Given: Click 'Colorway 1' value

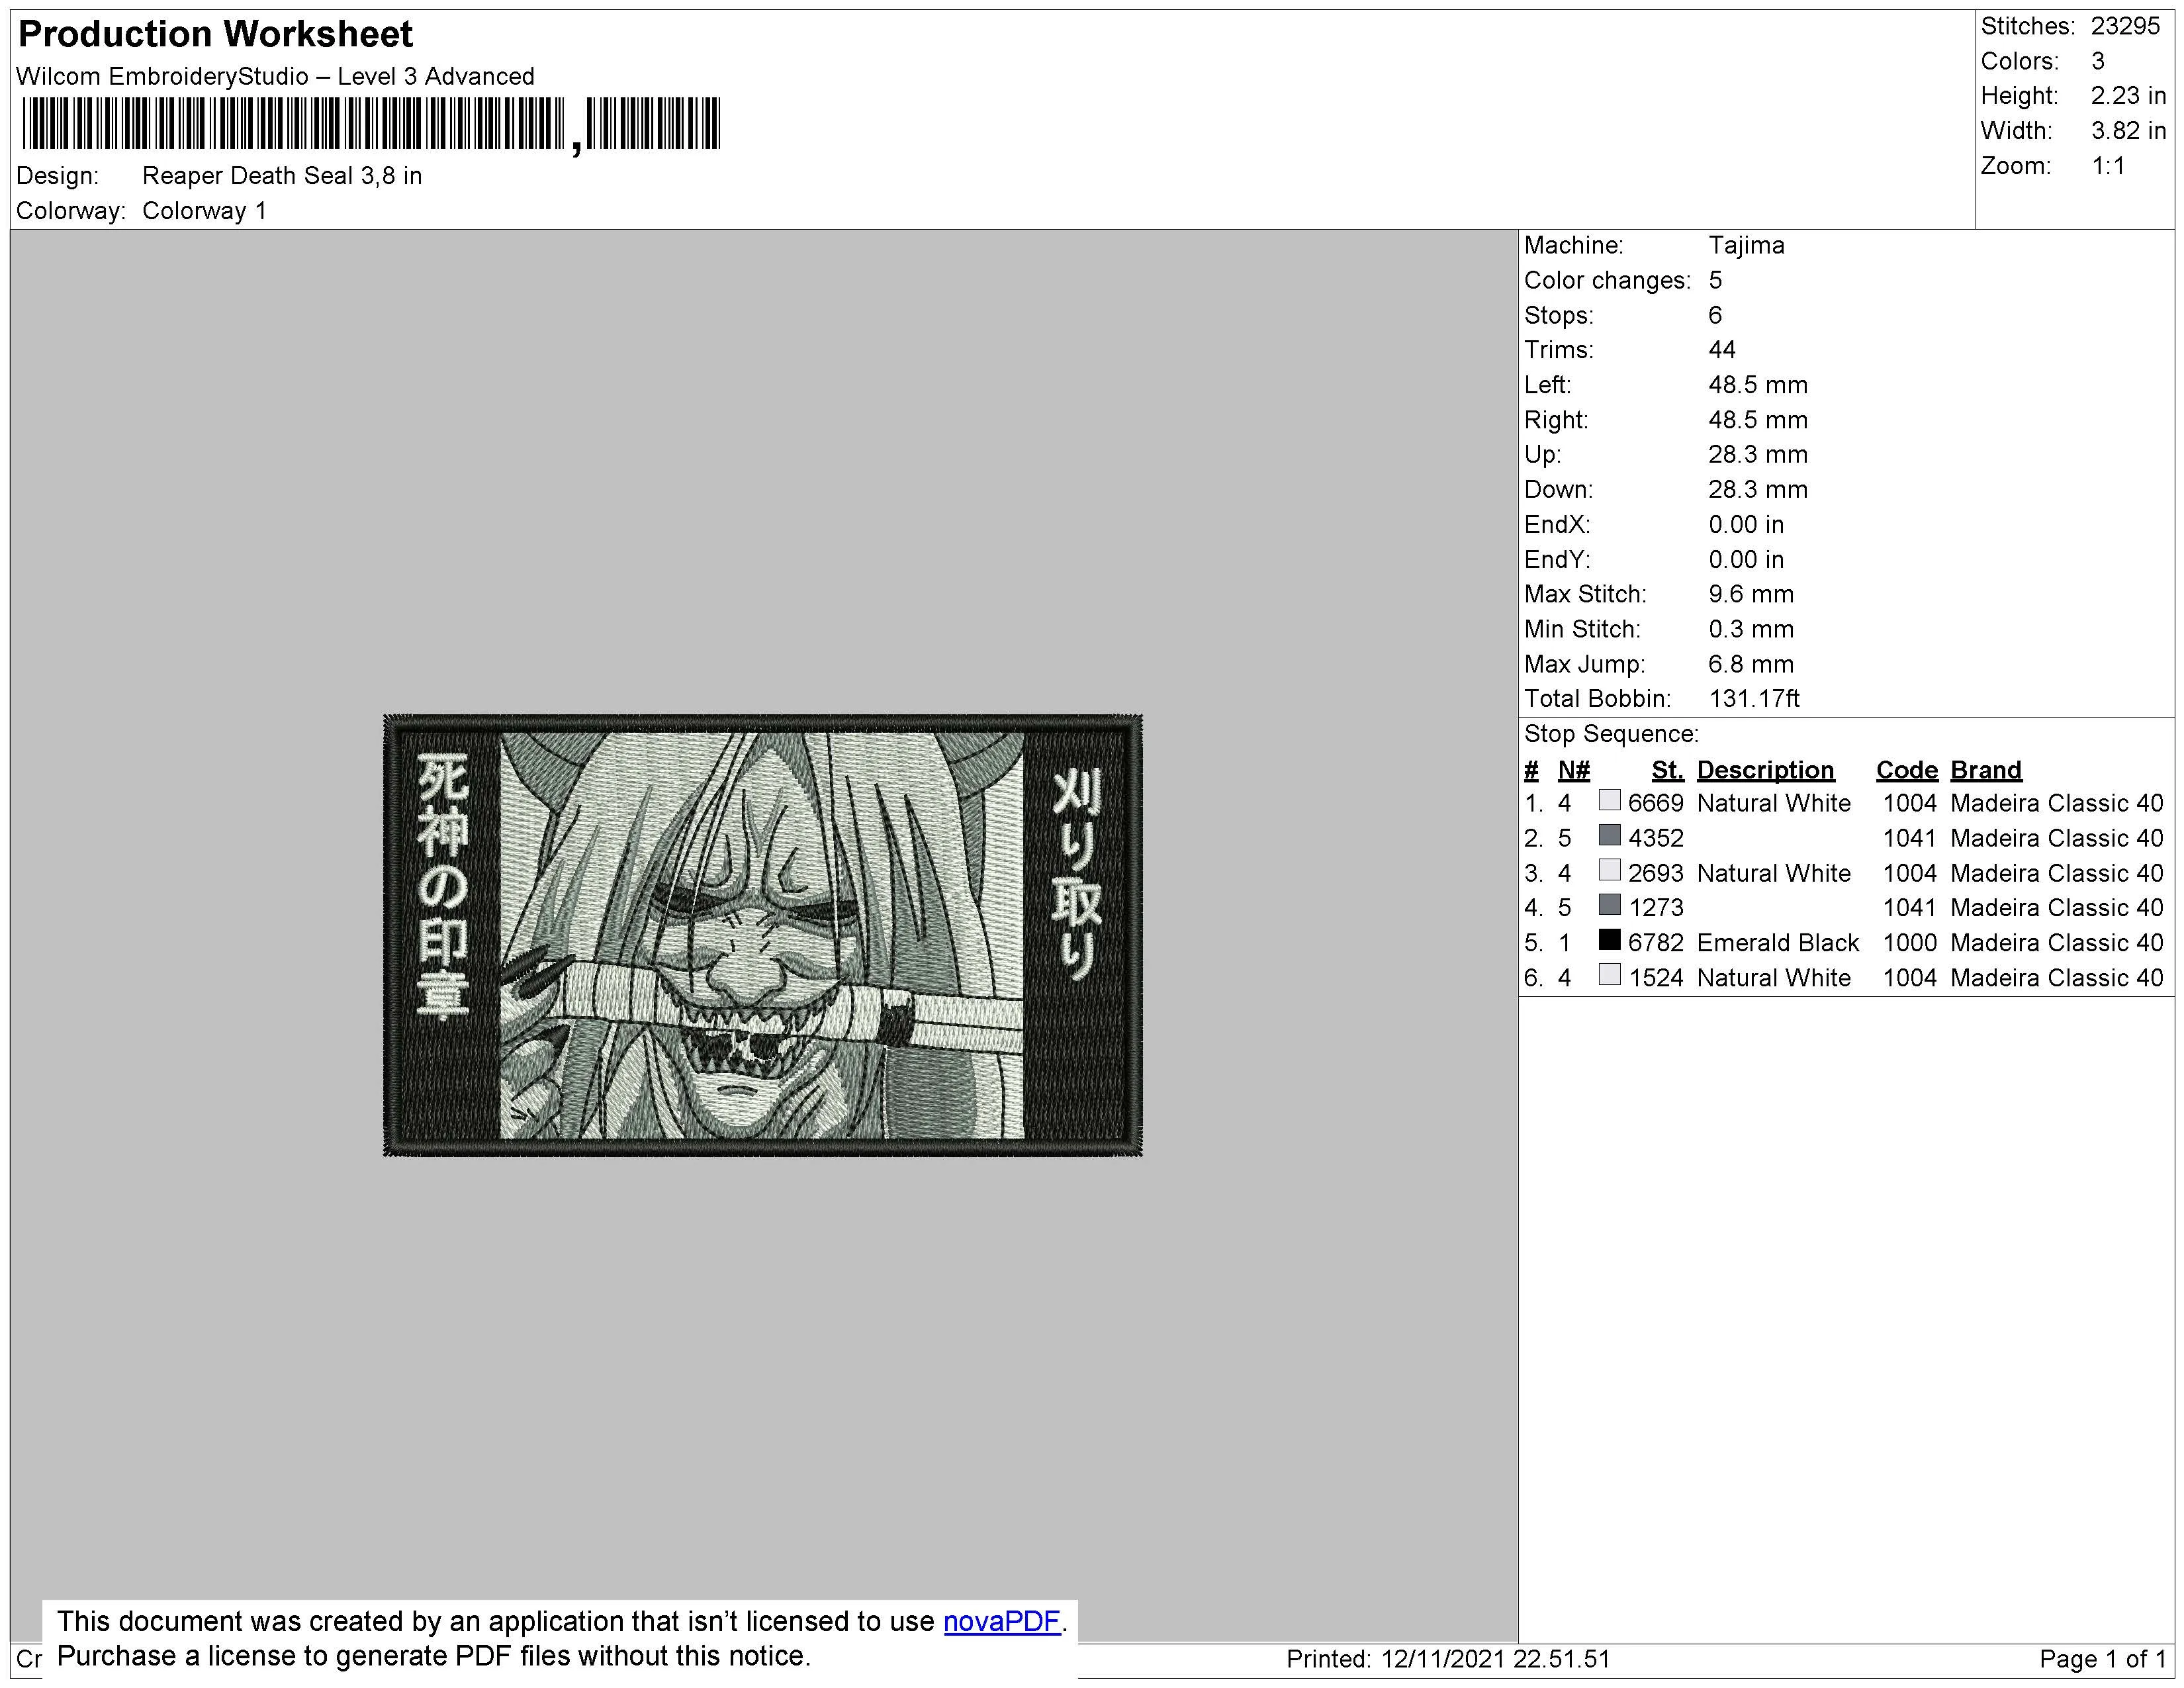Looking at the screenshot, I should (204, 211).
